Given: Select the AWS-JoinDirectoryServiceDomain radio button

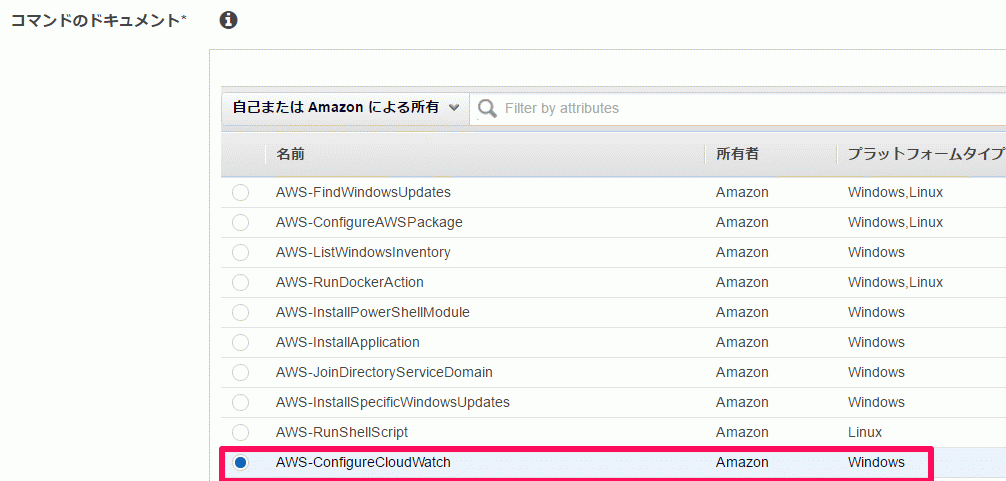Looking at the screenshot, I should (x=240, y=373).
